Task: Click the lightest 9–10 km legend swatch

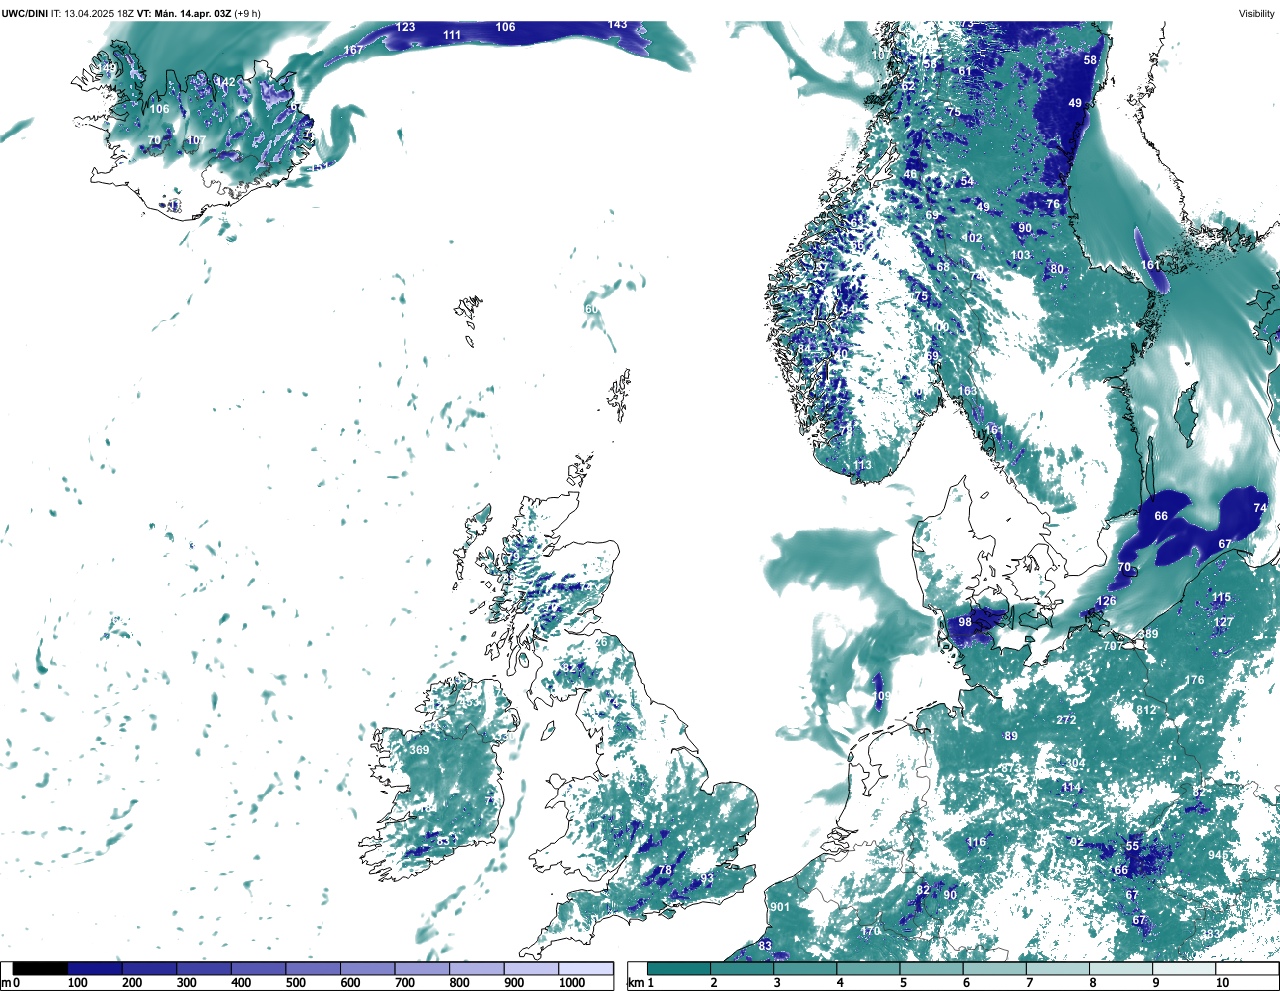Action: 1185,968
